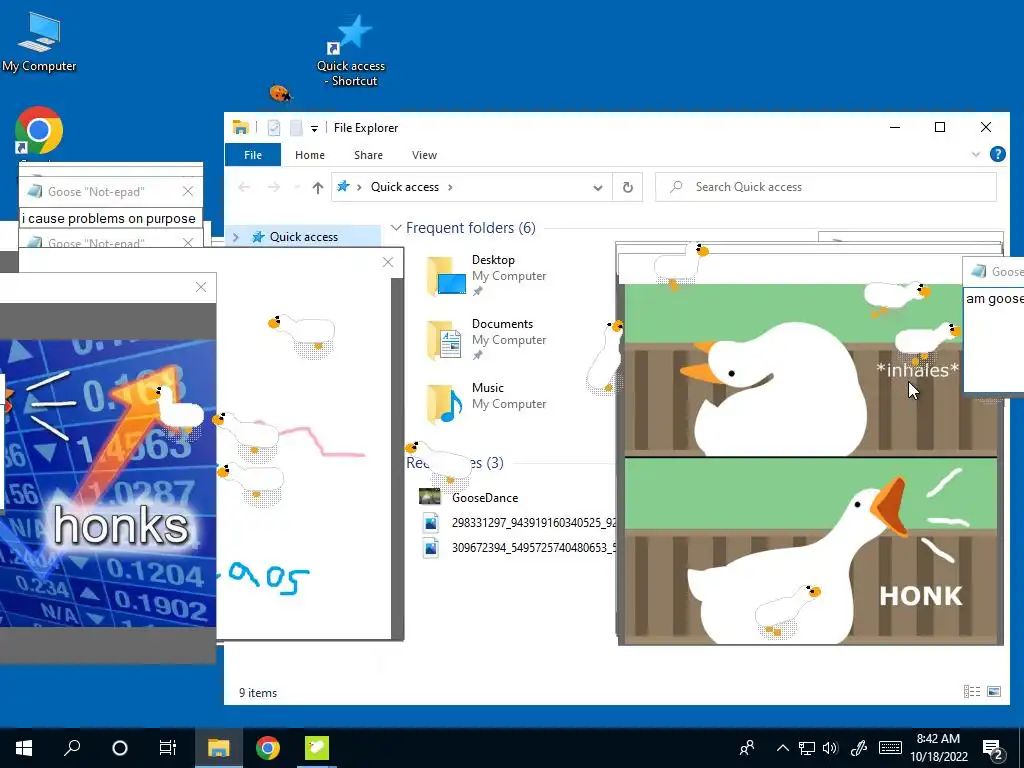Screen dimensions: 1024x768
Task: Select the GooseDance recent file
Action: tap(485, 498)
